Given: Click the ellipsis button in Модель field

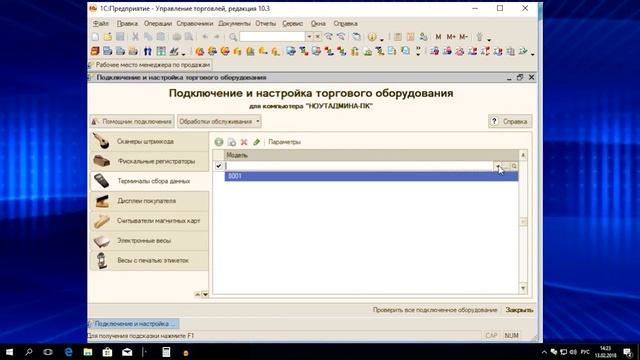Looking at the screenshot, I should 506,166.
